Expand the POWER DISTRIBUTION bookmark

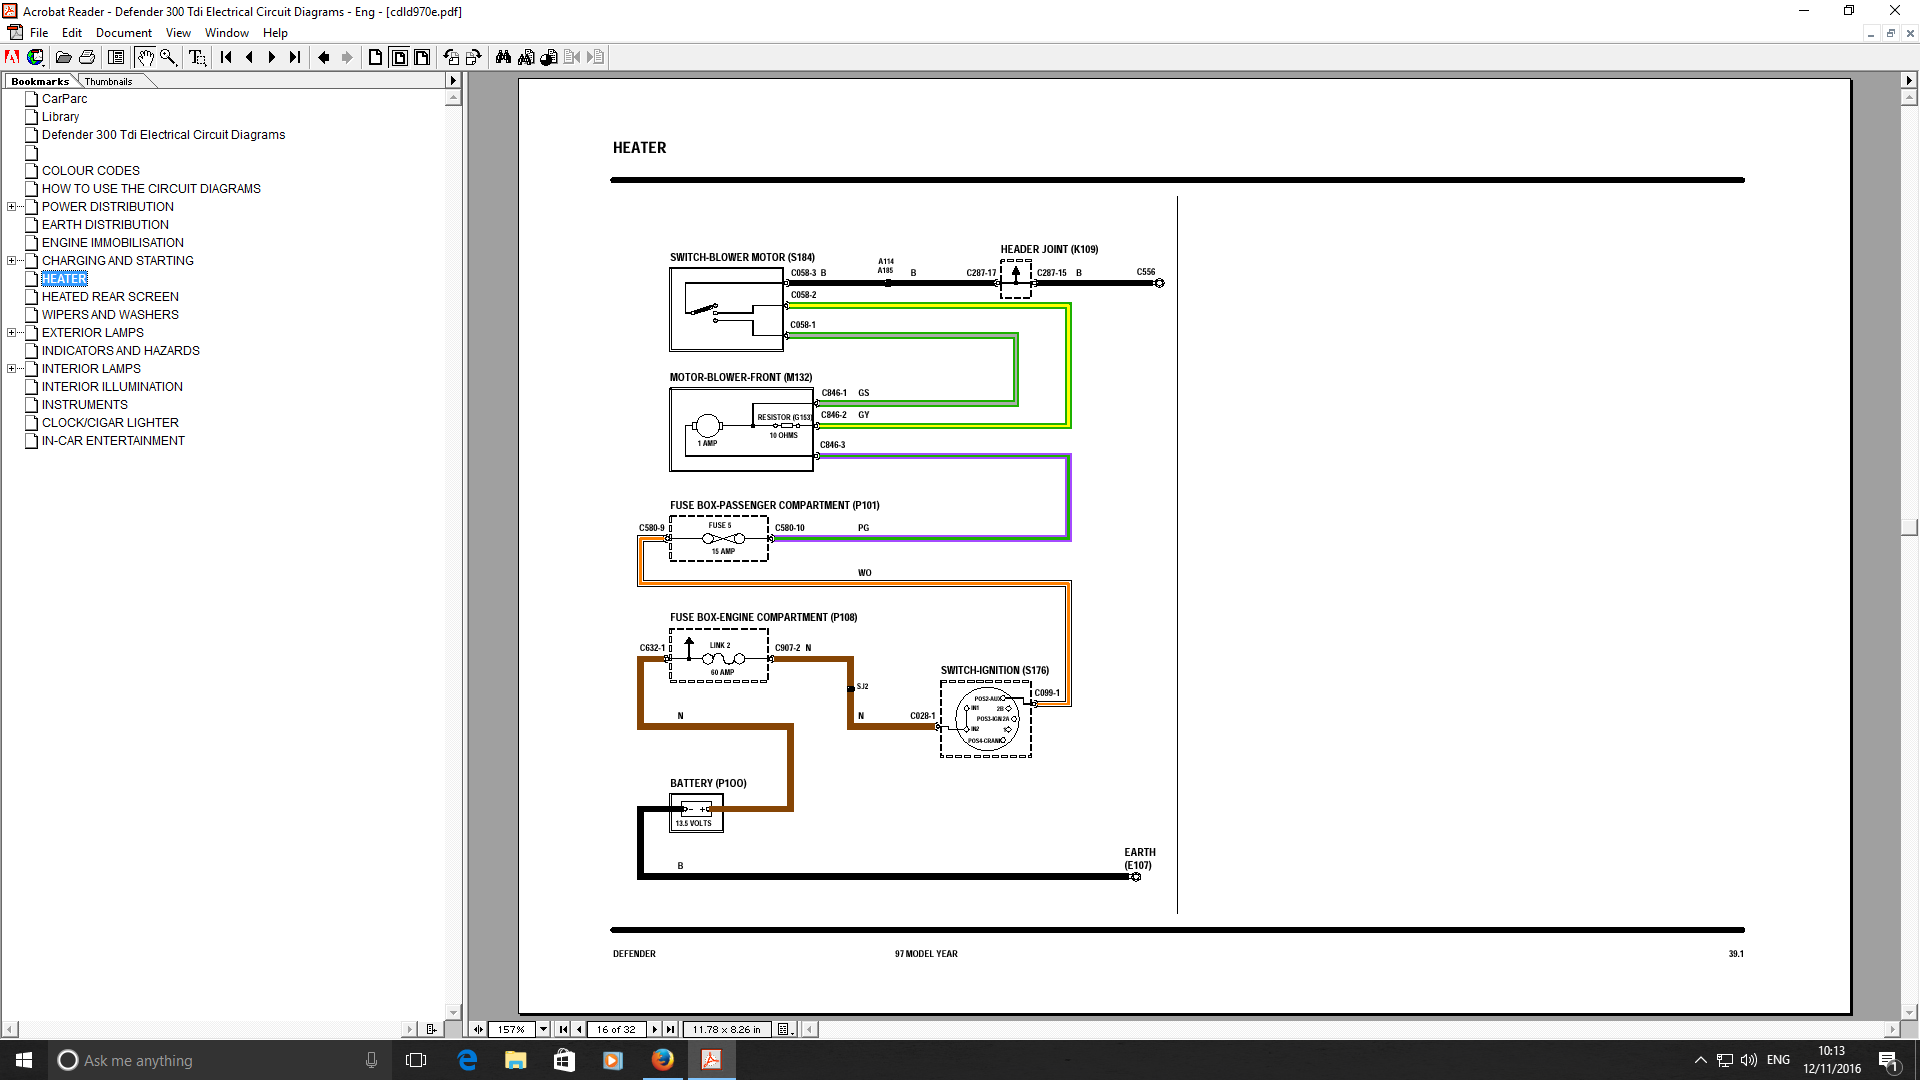click(11, 207)
